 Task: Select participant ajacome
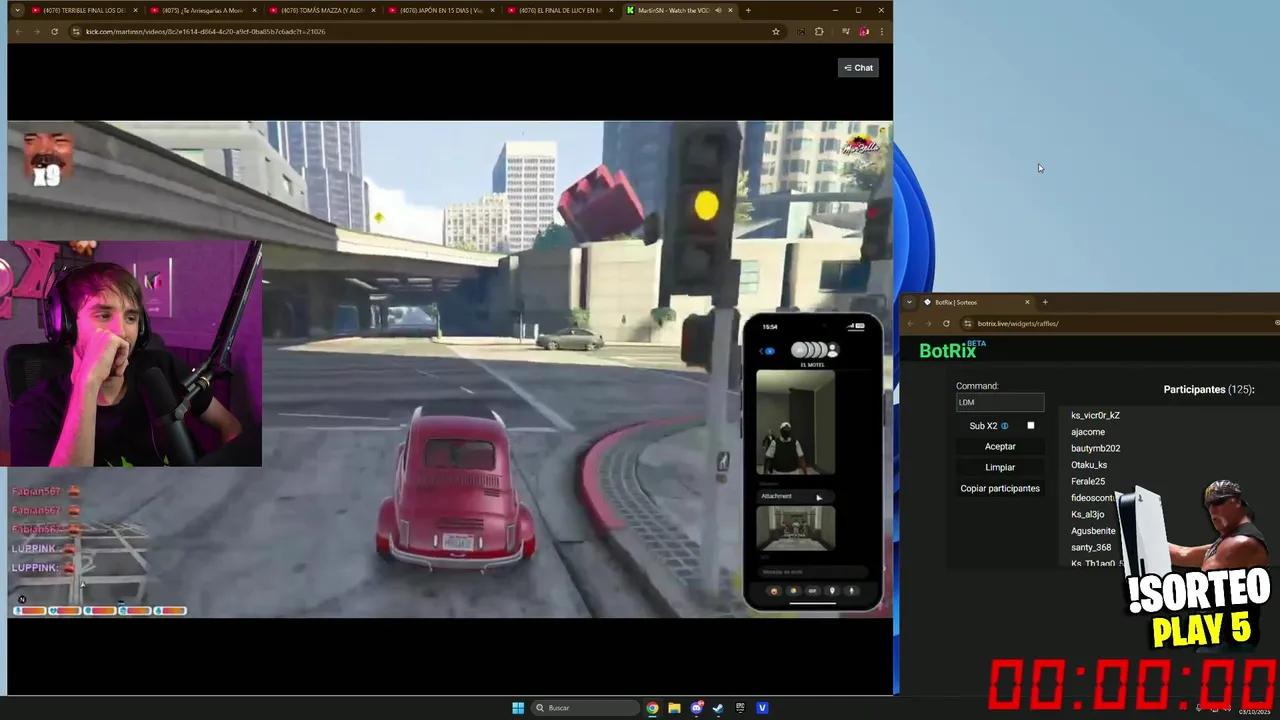point(1088,432)
